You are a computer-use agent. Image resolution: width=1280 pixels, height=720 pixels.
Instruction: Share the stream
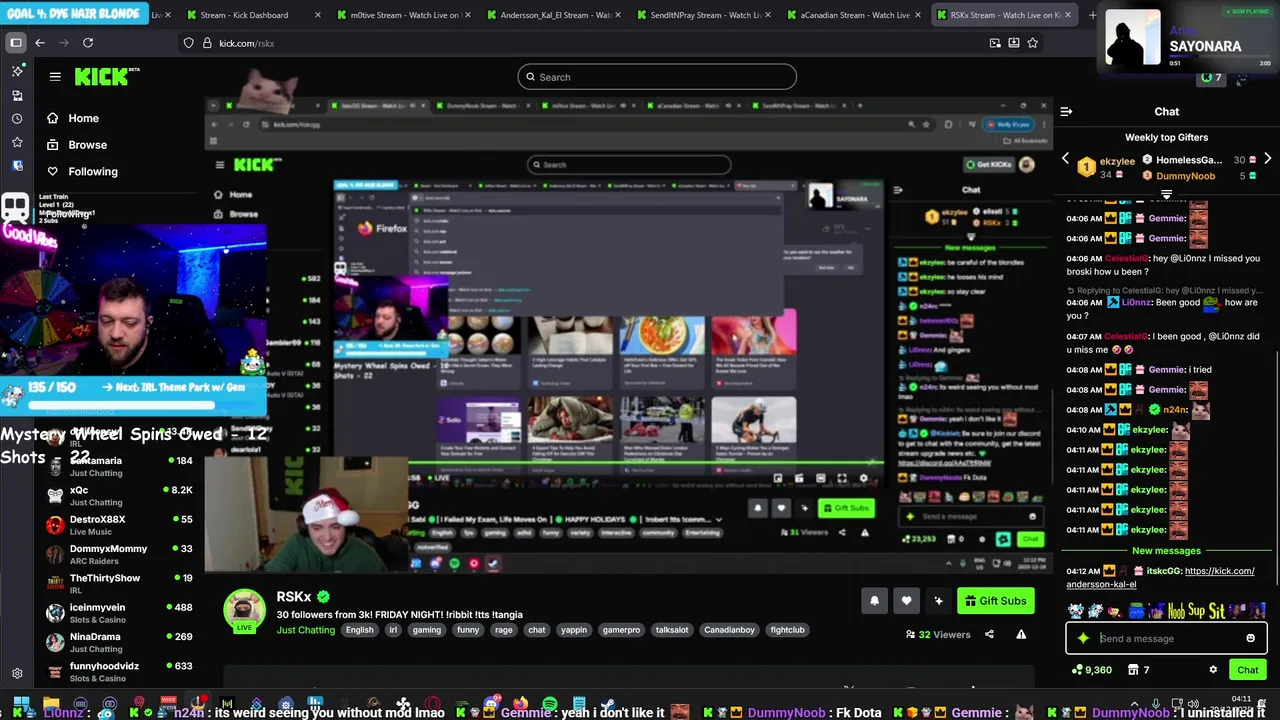point(989,634)
